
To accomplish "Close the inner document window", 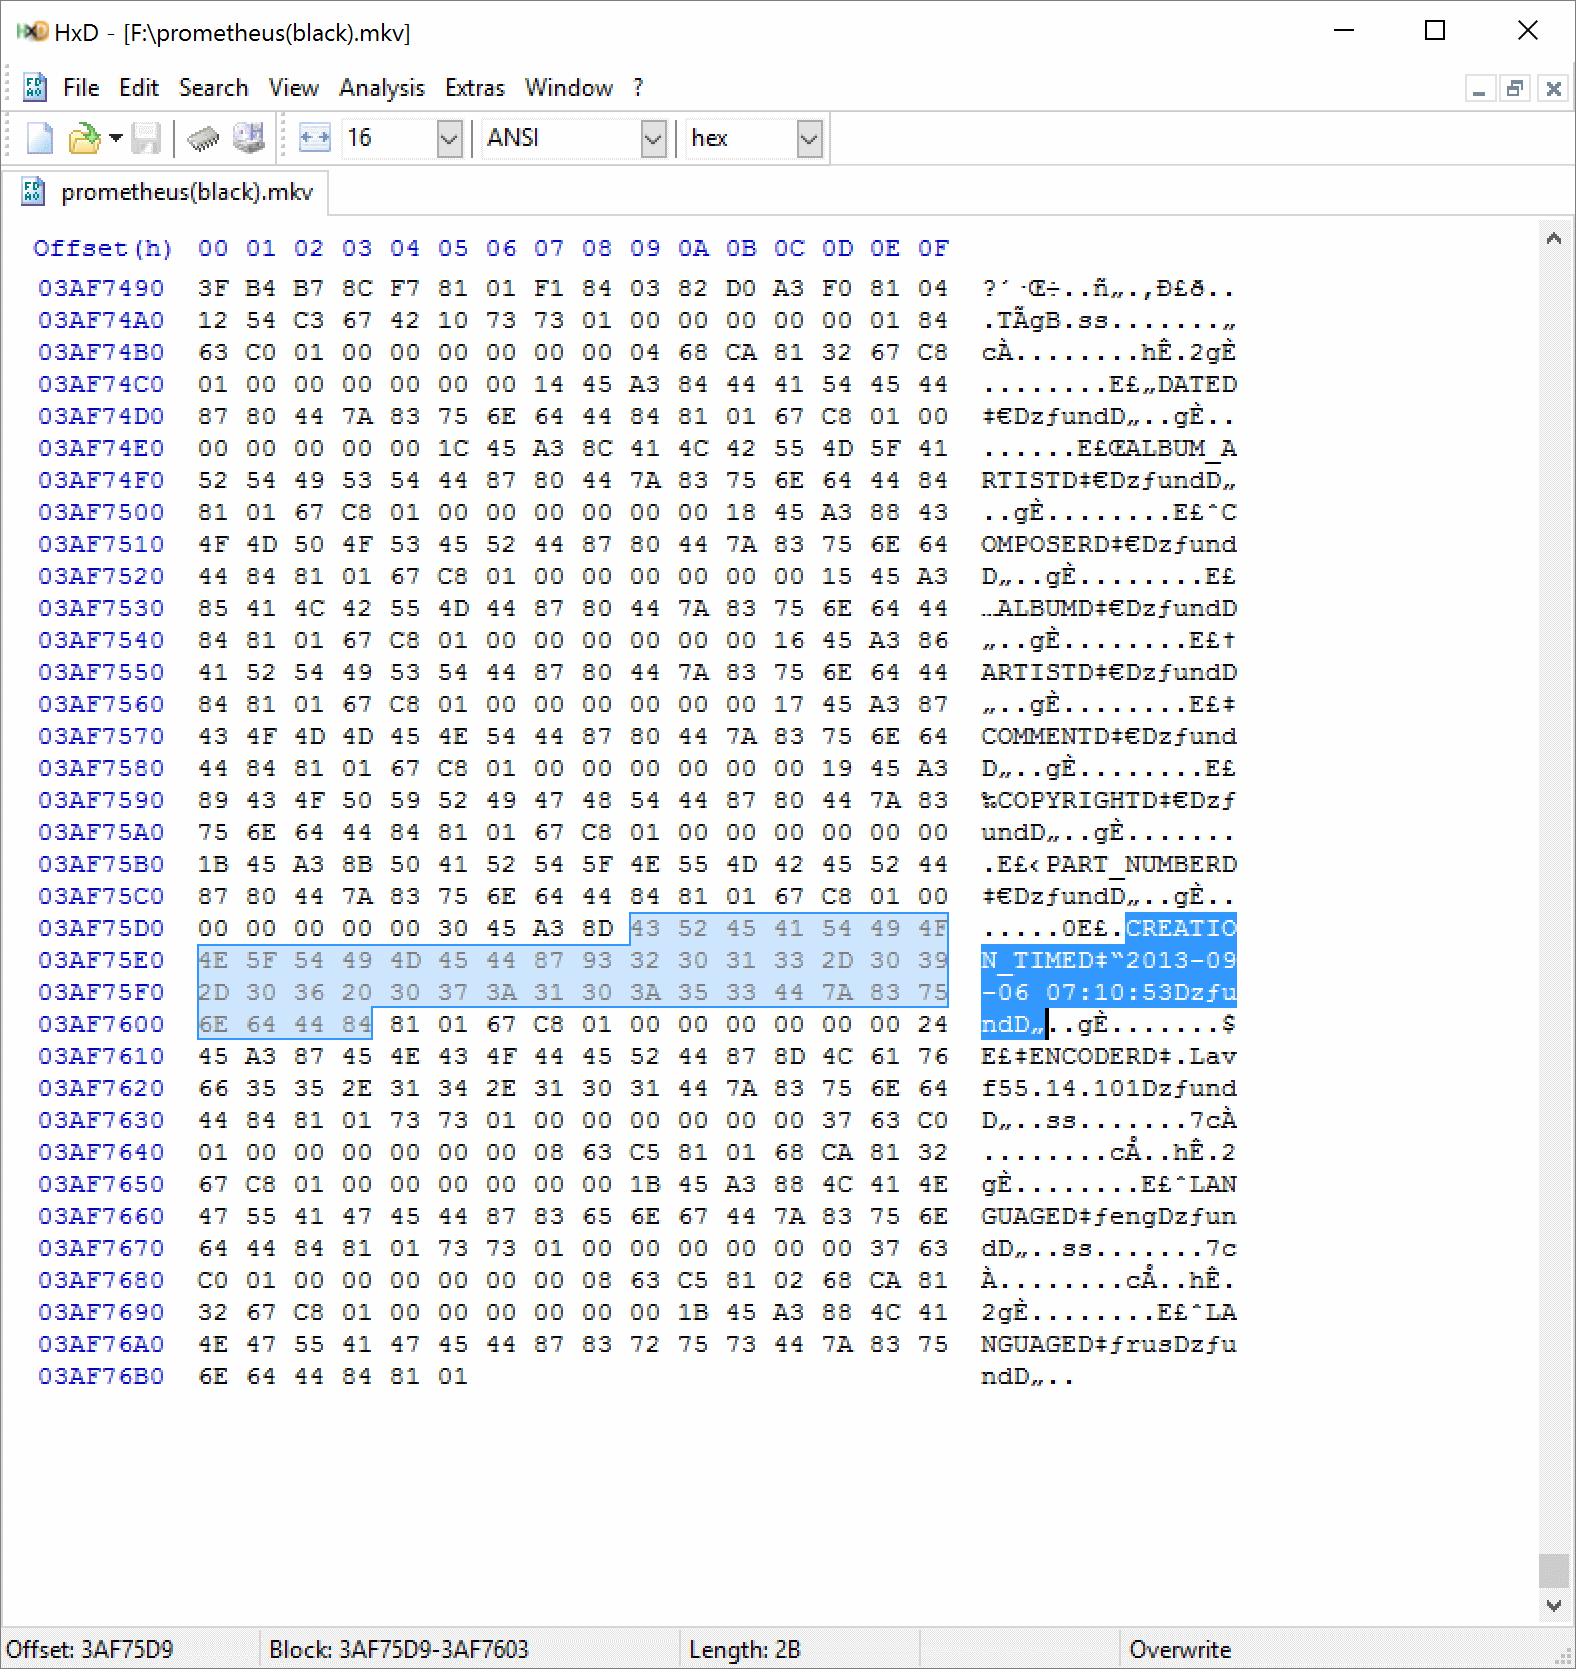I will (x=1553, y=89).
